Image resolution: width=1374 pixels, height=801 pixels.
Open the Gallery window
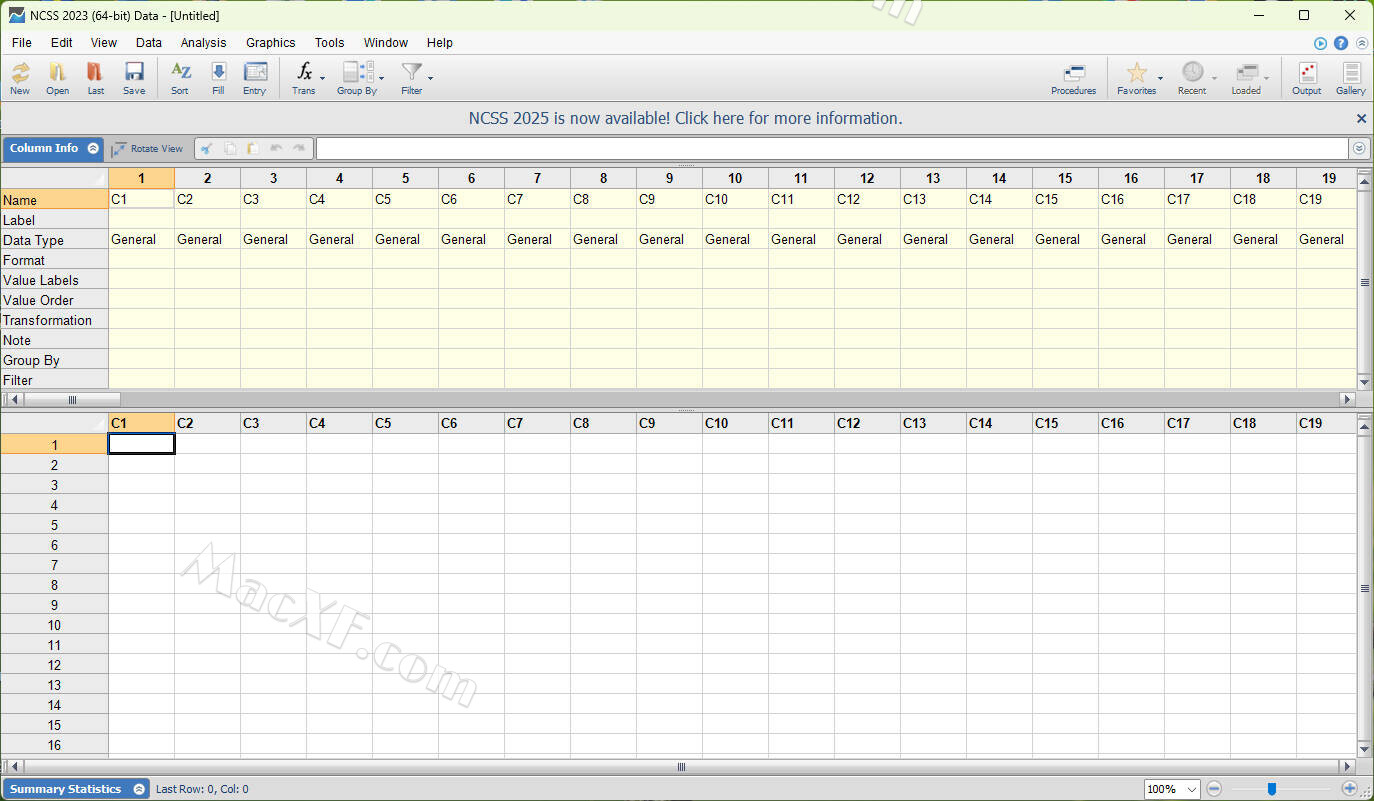pyautogui.click(x=1351, y=77)
